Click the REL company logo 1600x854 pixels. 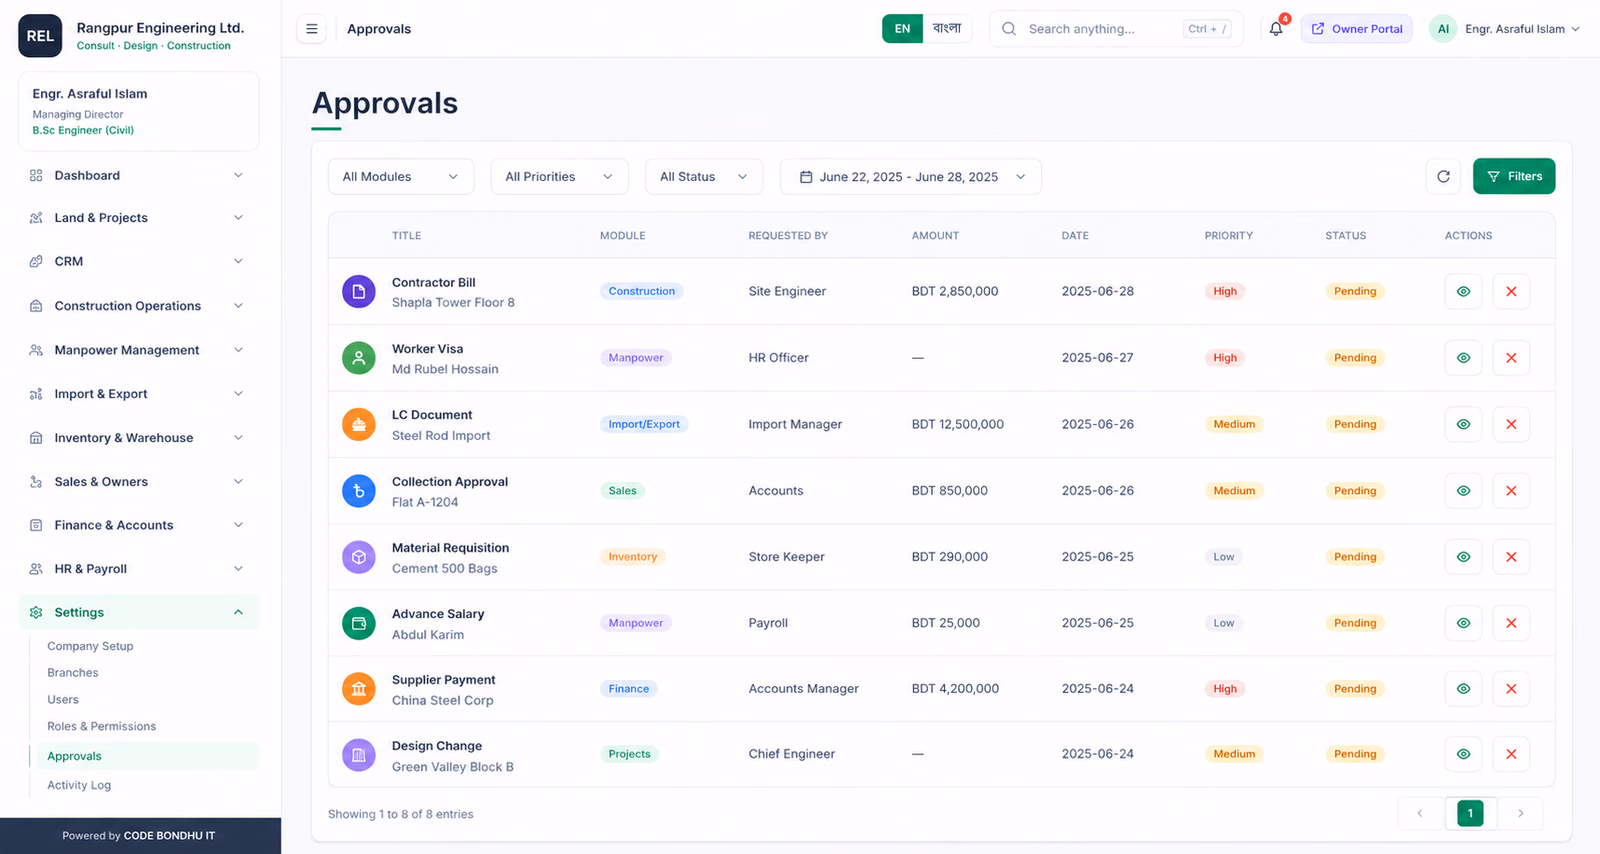point(40,36)
